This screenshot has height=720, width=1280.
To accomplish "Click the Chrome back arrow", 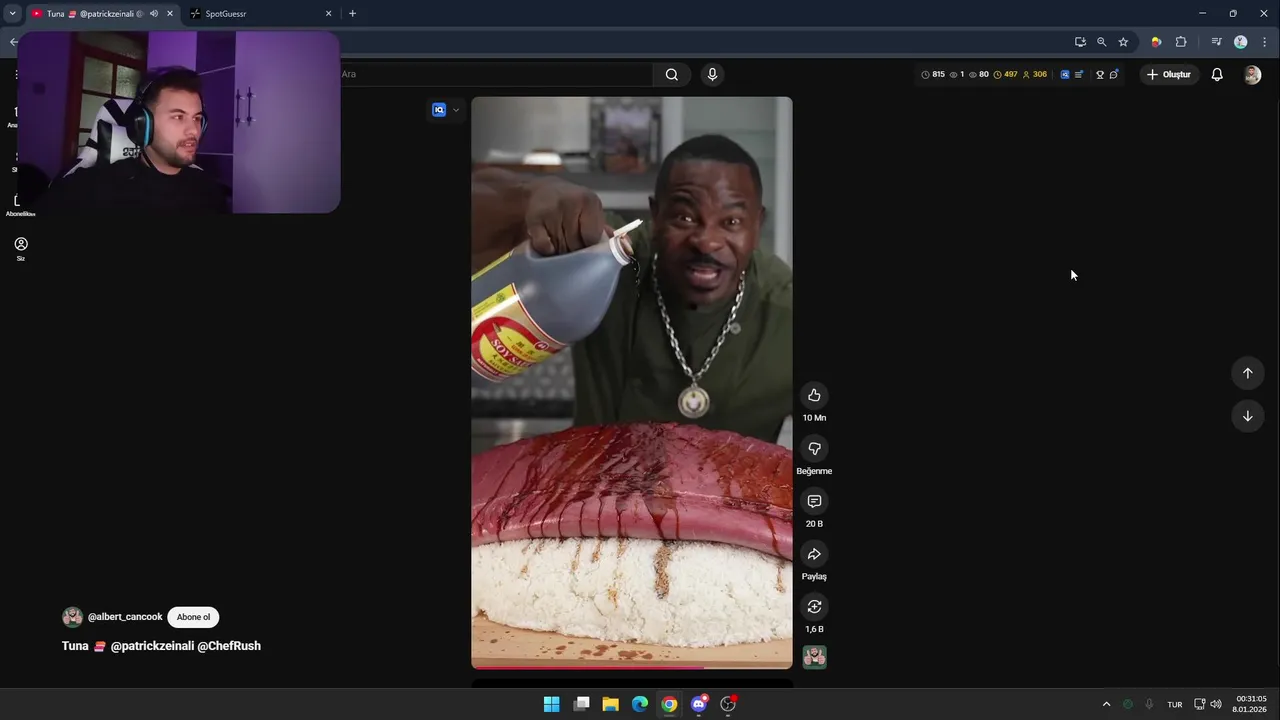I will click(x=12, y=42).
